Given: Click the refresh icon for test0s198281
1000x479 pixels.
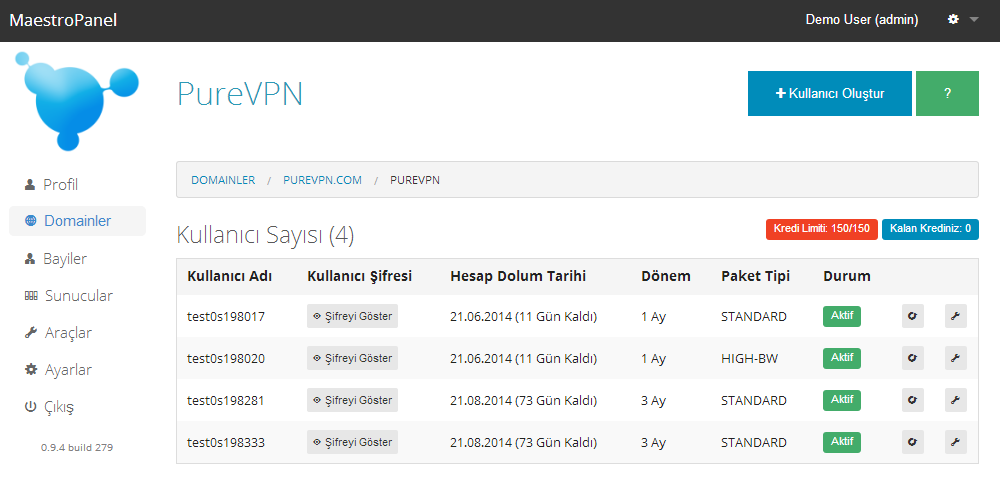Looking at the screenshot, I should 913,401.
